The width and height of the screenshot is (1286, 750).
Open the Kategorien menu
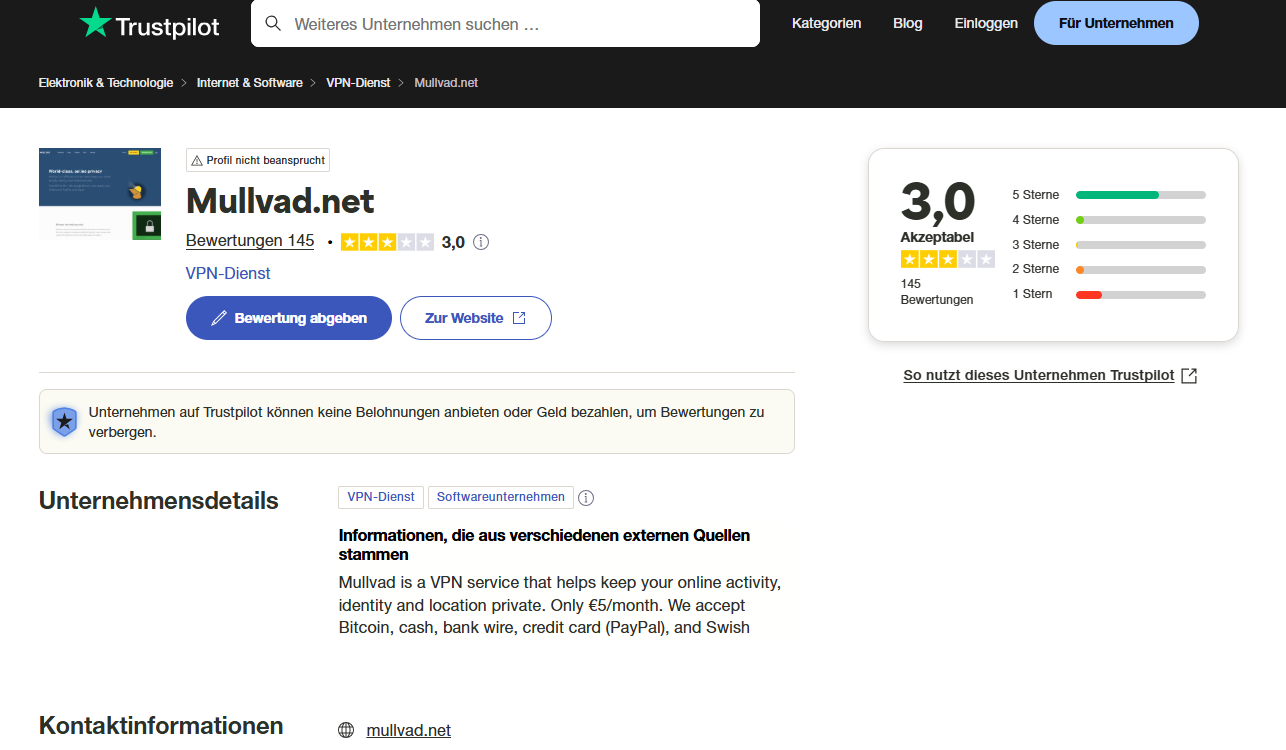click(826, 23)
